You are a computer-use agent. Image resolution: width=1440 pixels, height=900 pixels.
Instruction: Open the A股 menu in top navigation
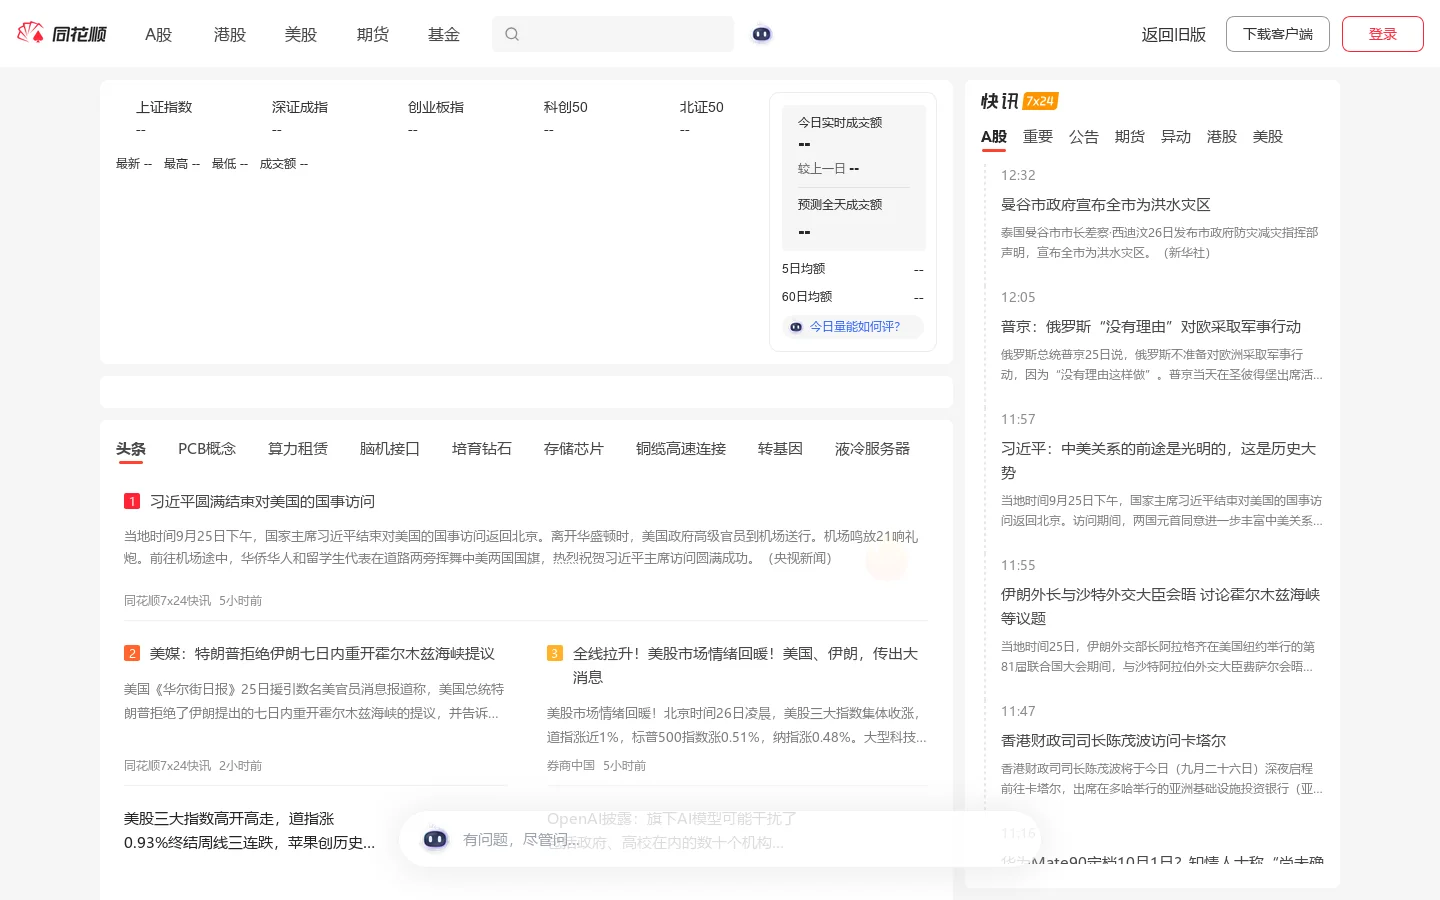(x=159, y=34)
